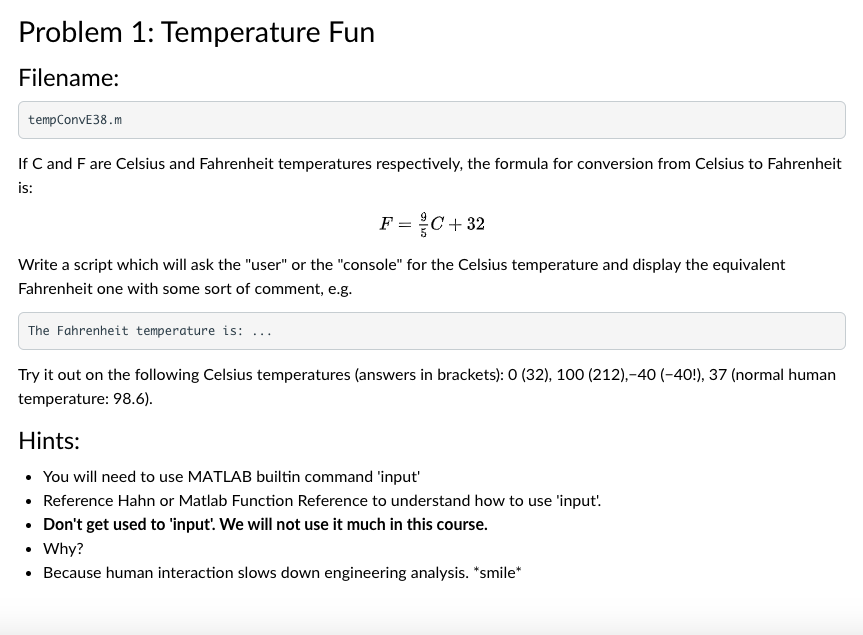Click the "Why?" hint line
The height and width of the screenshot is (635, 863).
click(x=63, y=549)
